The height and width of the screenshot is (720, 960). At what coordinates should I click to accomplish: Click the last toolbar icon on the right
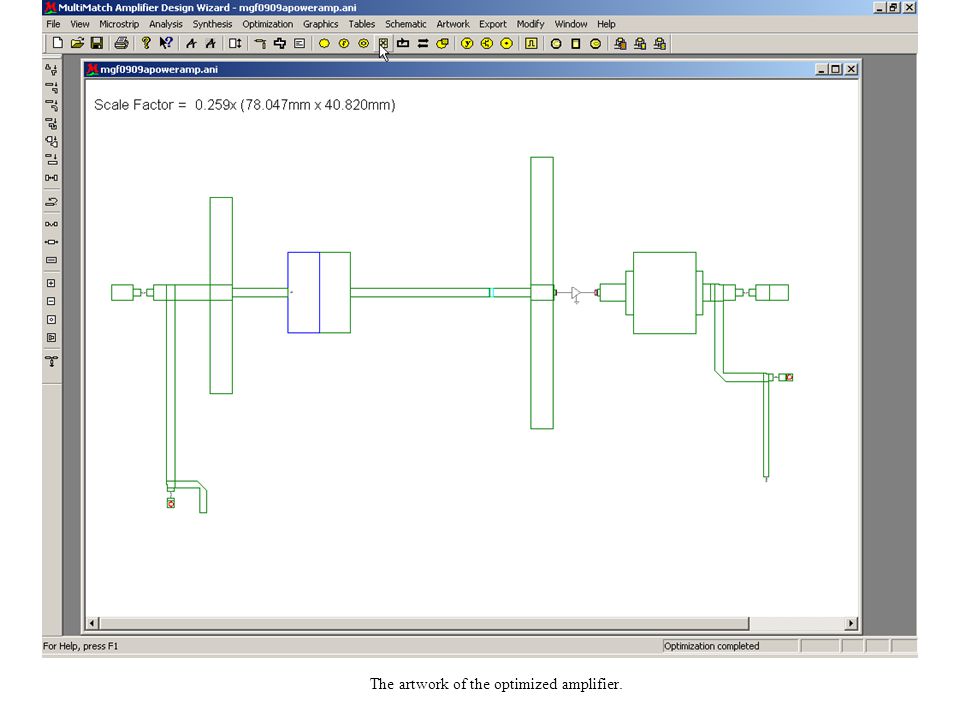[659, 43]
